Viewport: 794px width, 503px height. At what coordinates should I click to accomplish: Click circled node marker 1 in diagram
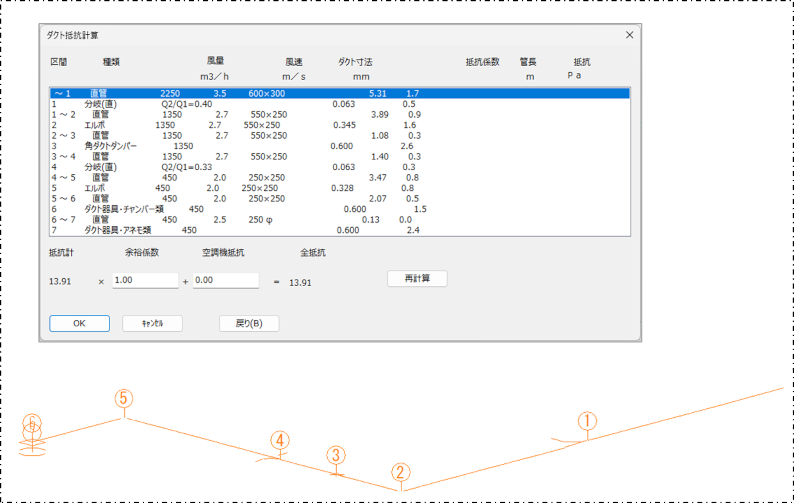pyautogui.click(x=587, y=421)
